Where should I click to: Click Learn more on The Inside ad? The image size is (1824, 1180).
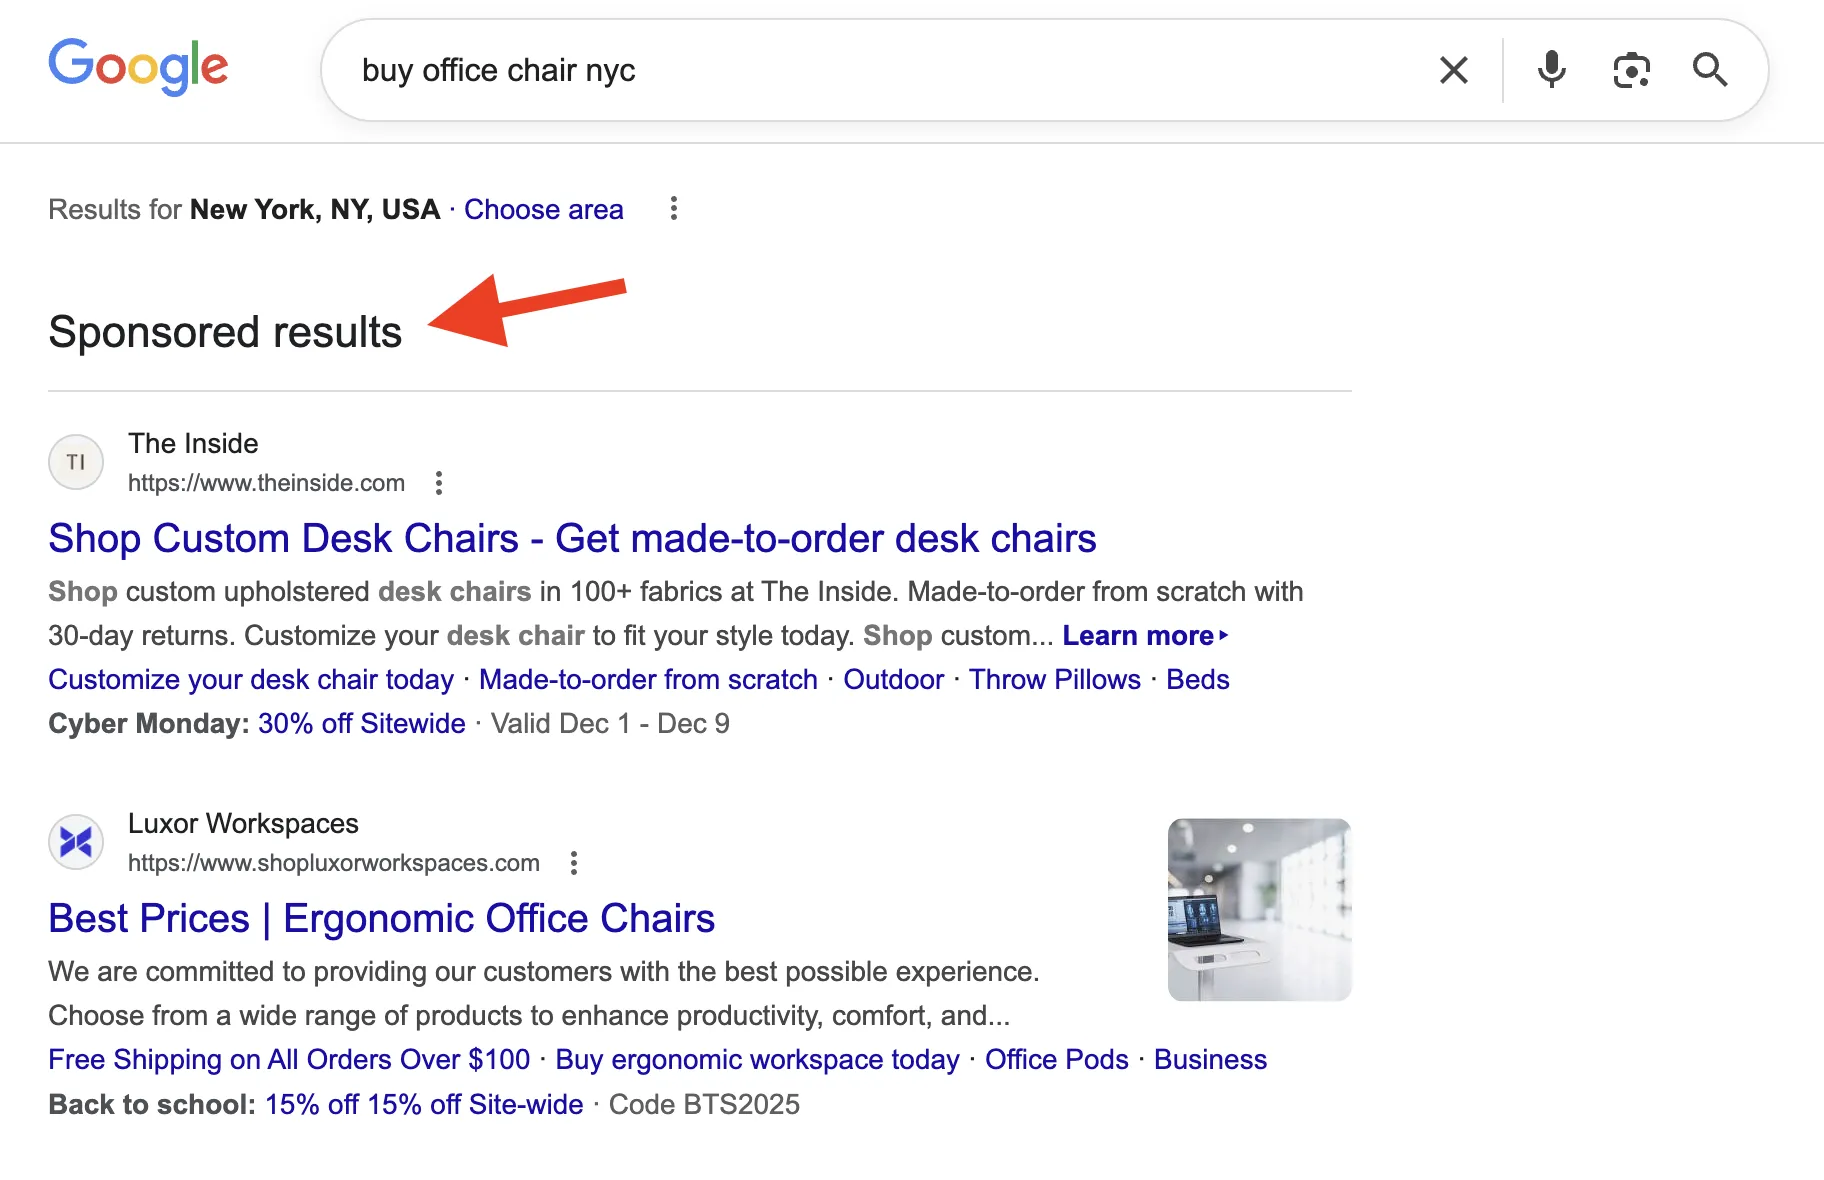pos(1140,635)
